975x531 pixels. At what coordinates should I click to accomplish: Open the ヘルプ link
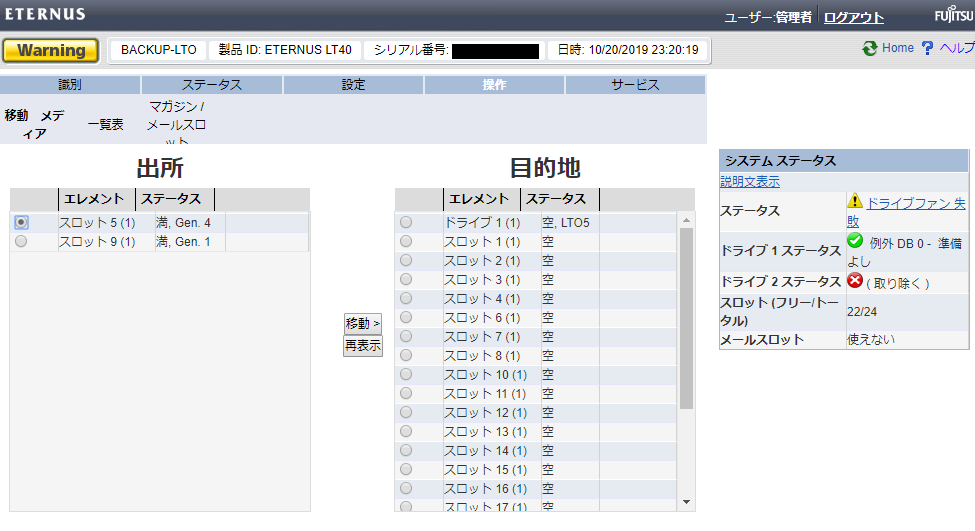(x=956, y=48)
